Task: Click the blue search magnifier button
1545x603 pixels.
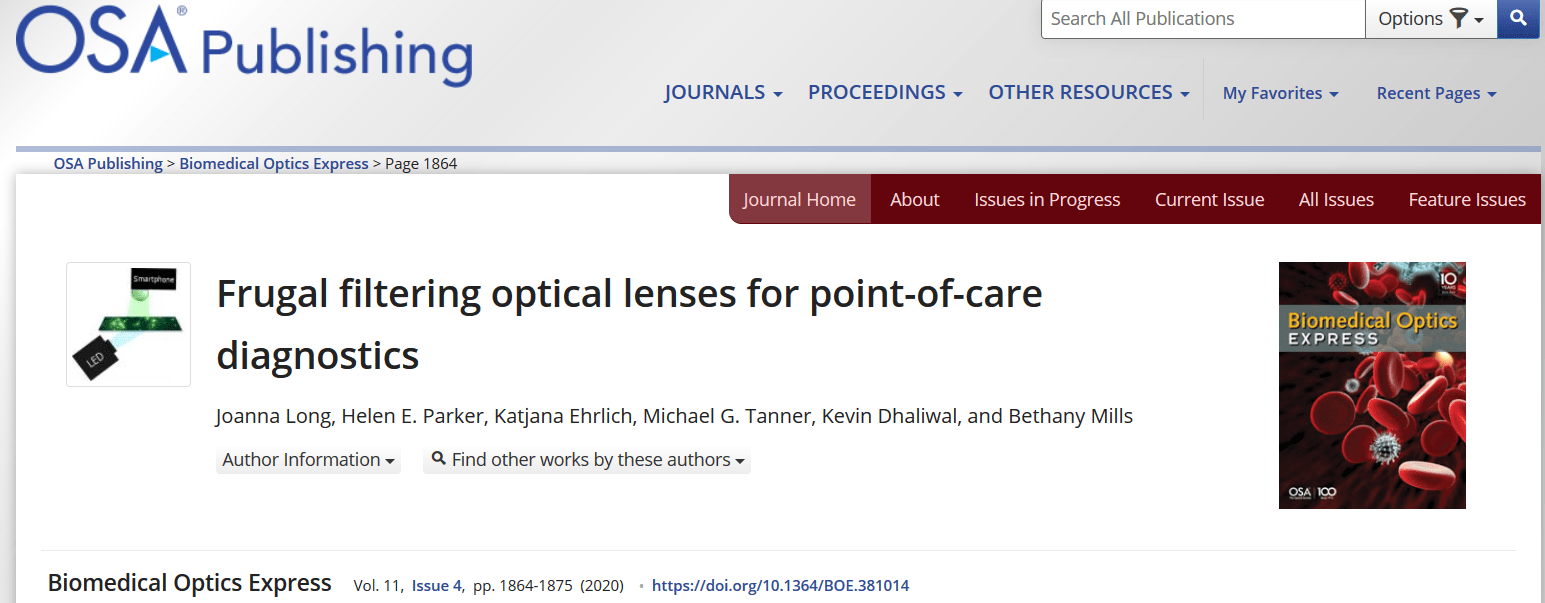Action: click(1518, 19)
